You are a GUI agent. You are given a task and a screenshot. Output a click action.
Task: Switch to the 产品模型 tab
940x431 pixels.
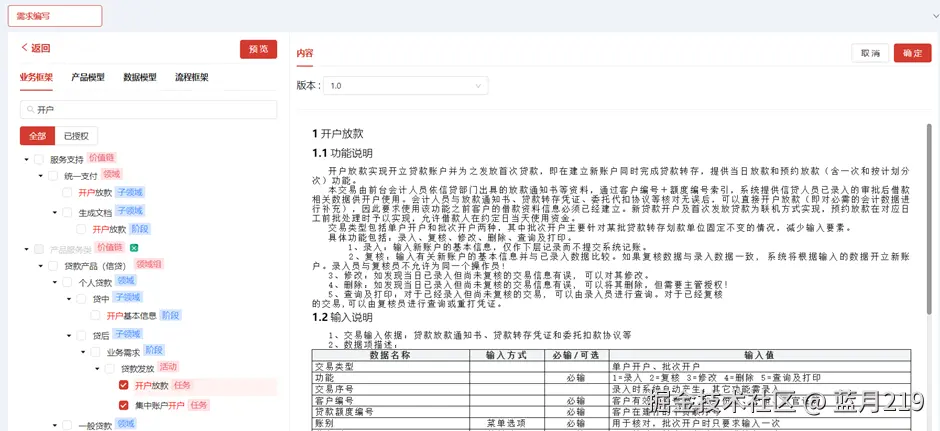88,77
